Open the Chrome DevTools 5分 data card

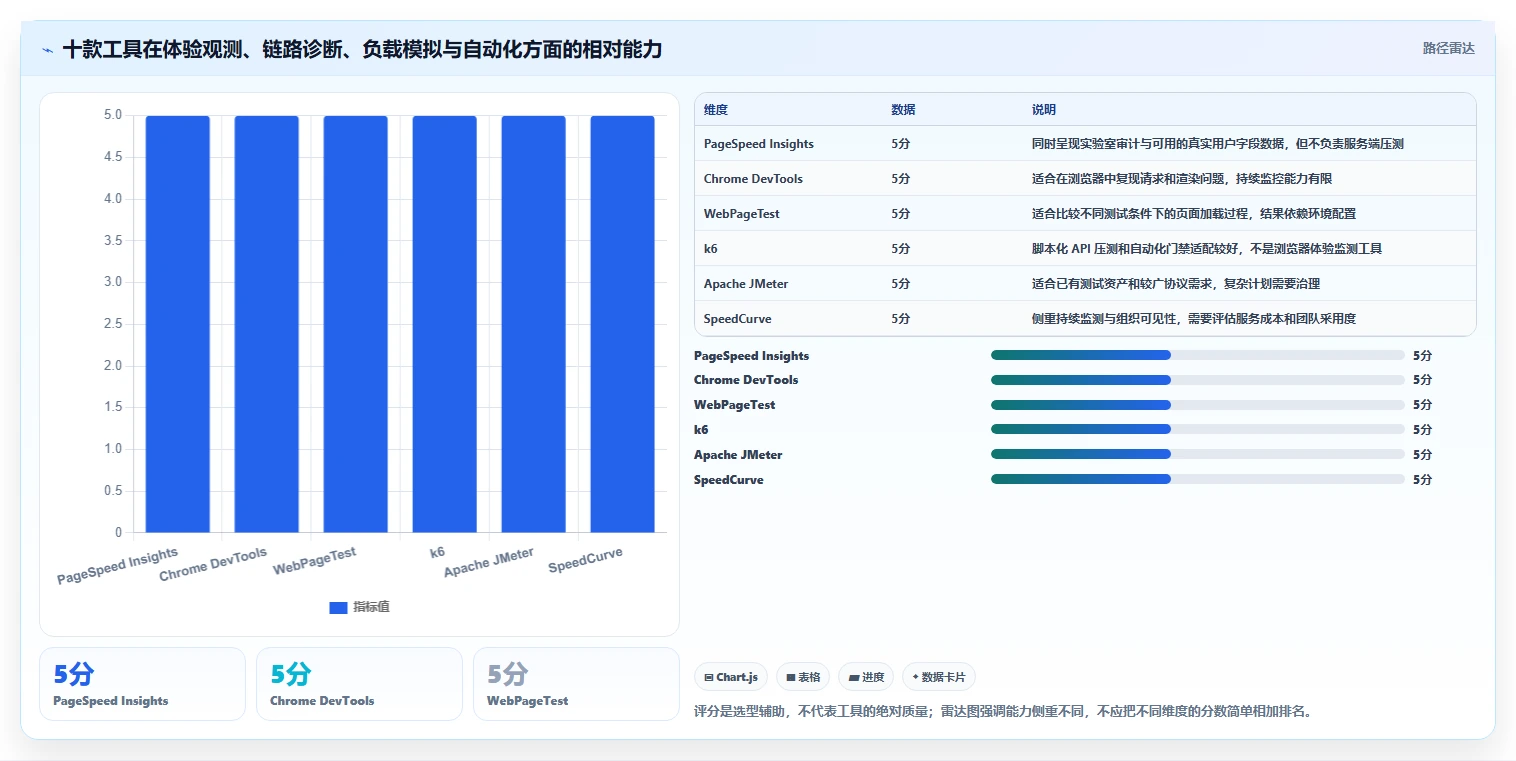[x=359, y=684]
